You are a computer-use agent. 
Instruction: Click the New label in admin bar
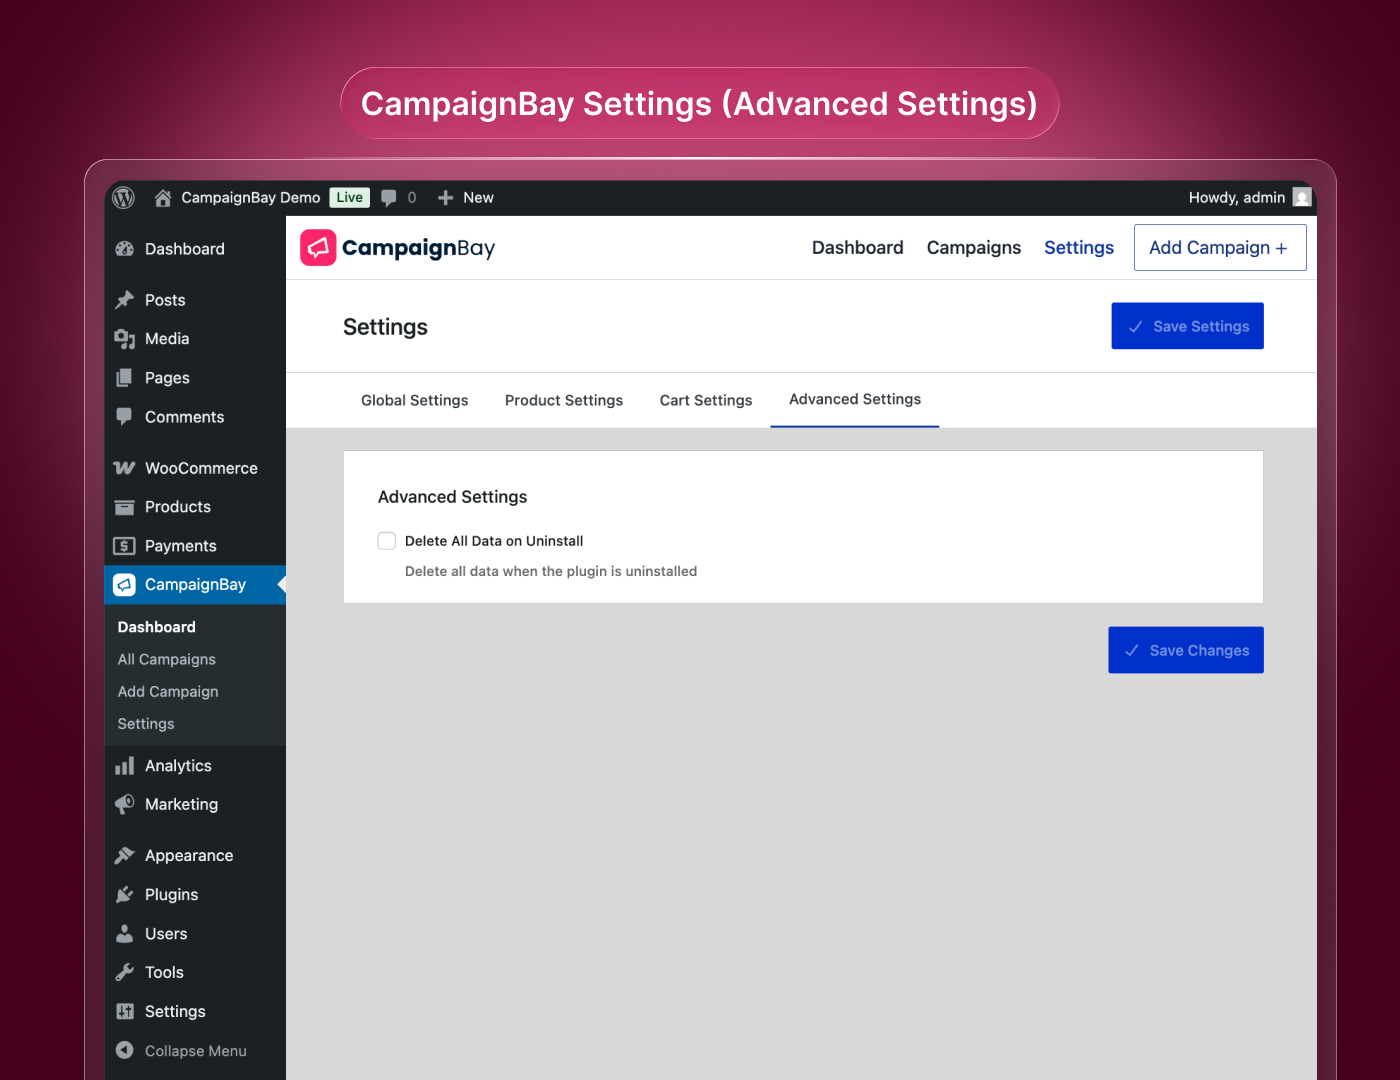[478, 198]
